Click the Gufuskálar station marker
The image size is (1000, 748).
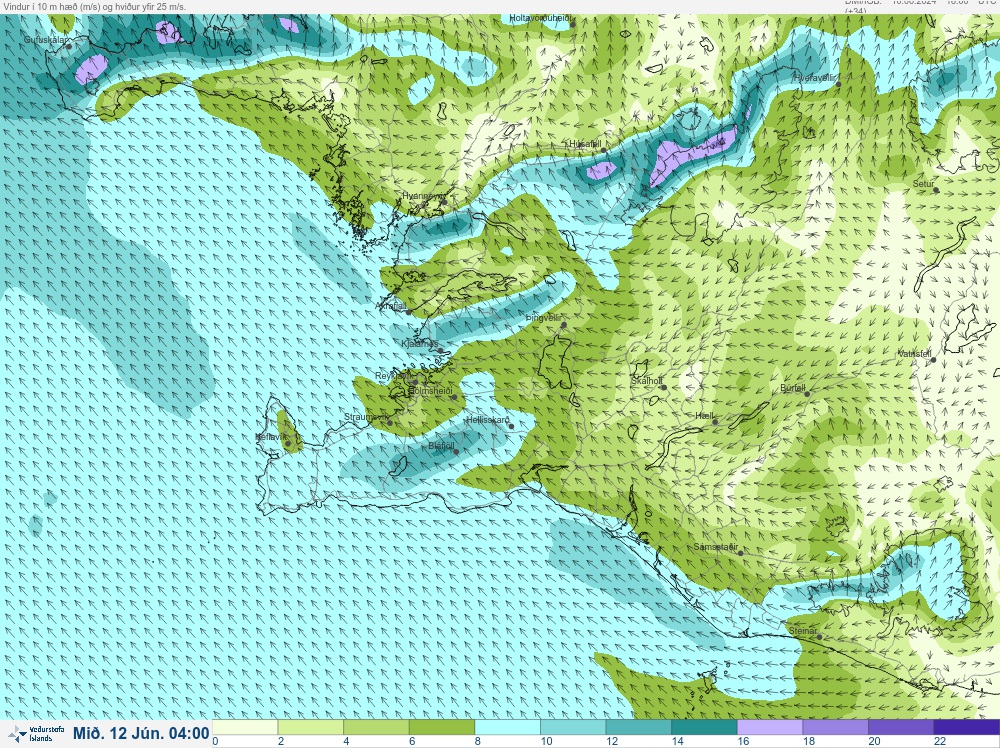tap(69, 47)
